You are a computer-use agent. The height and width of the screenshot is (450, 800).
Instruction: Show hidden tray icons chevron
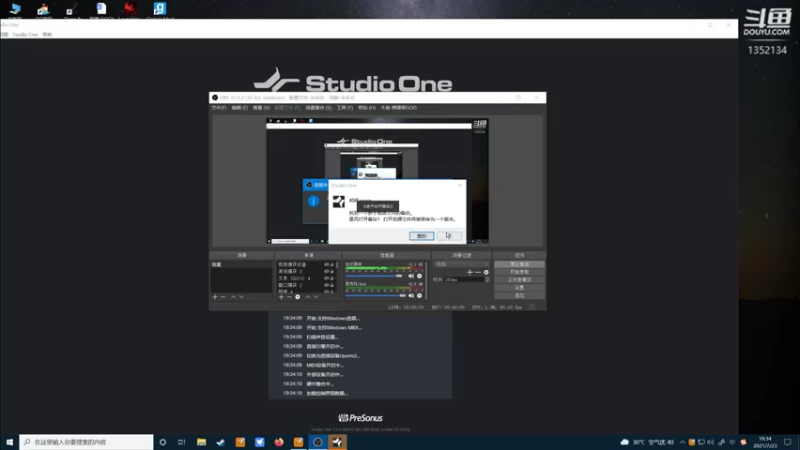pyautogui.click(x=682, y=442)
